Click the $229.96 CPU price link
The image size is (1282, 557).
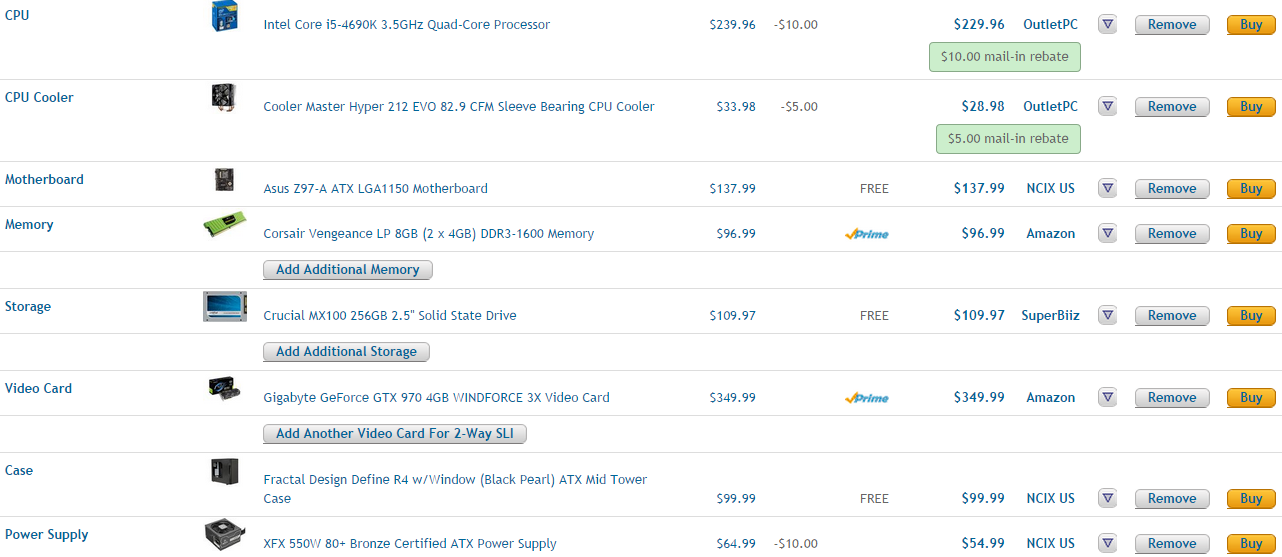coord(979,24)
